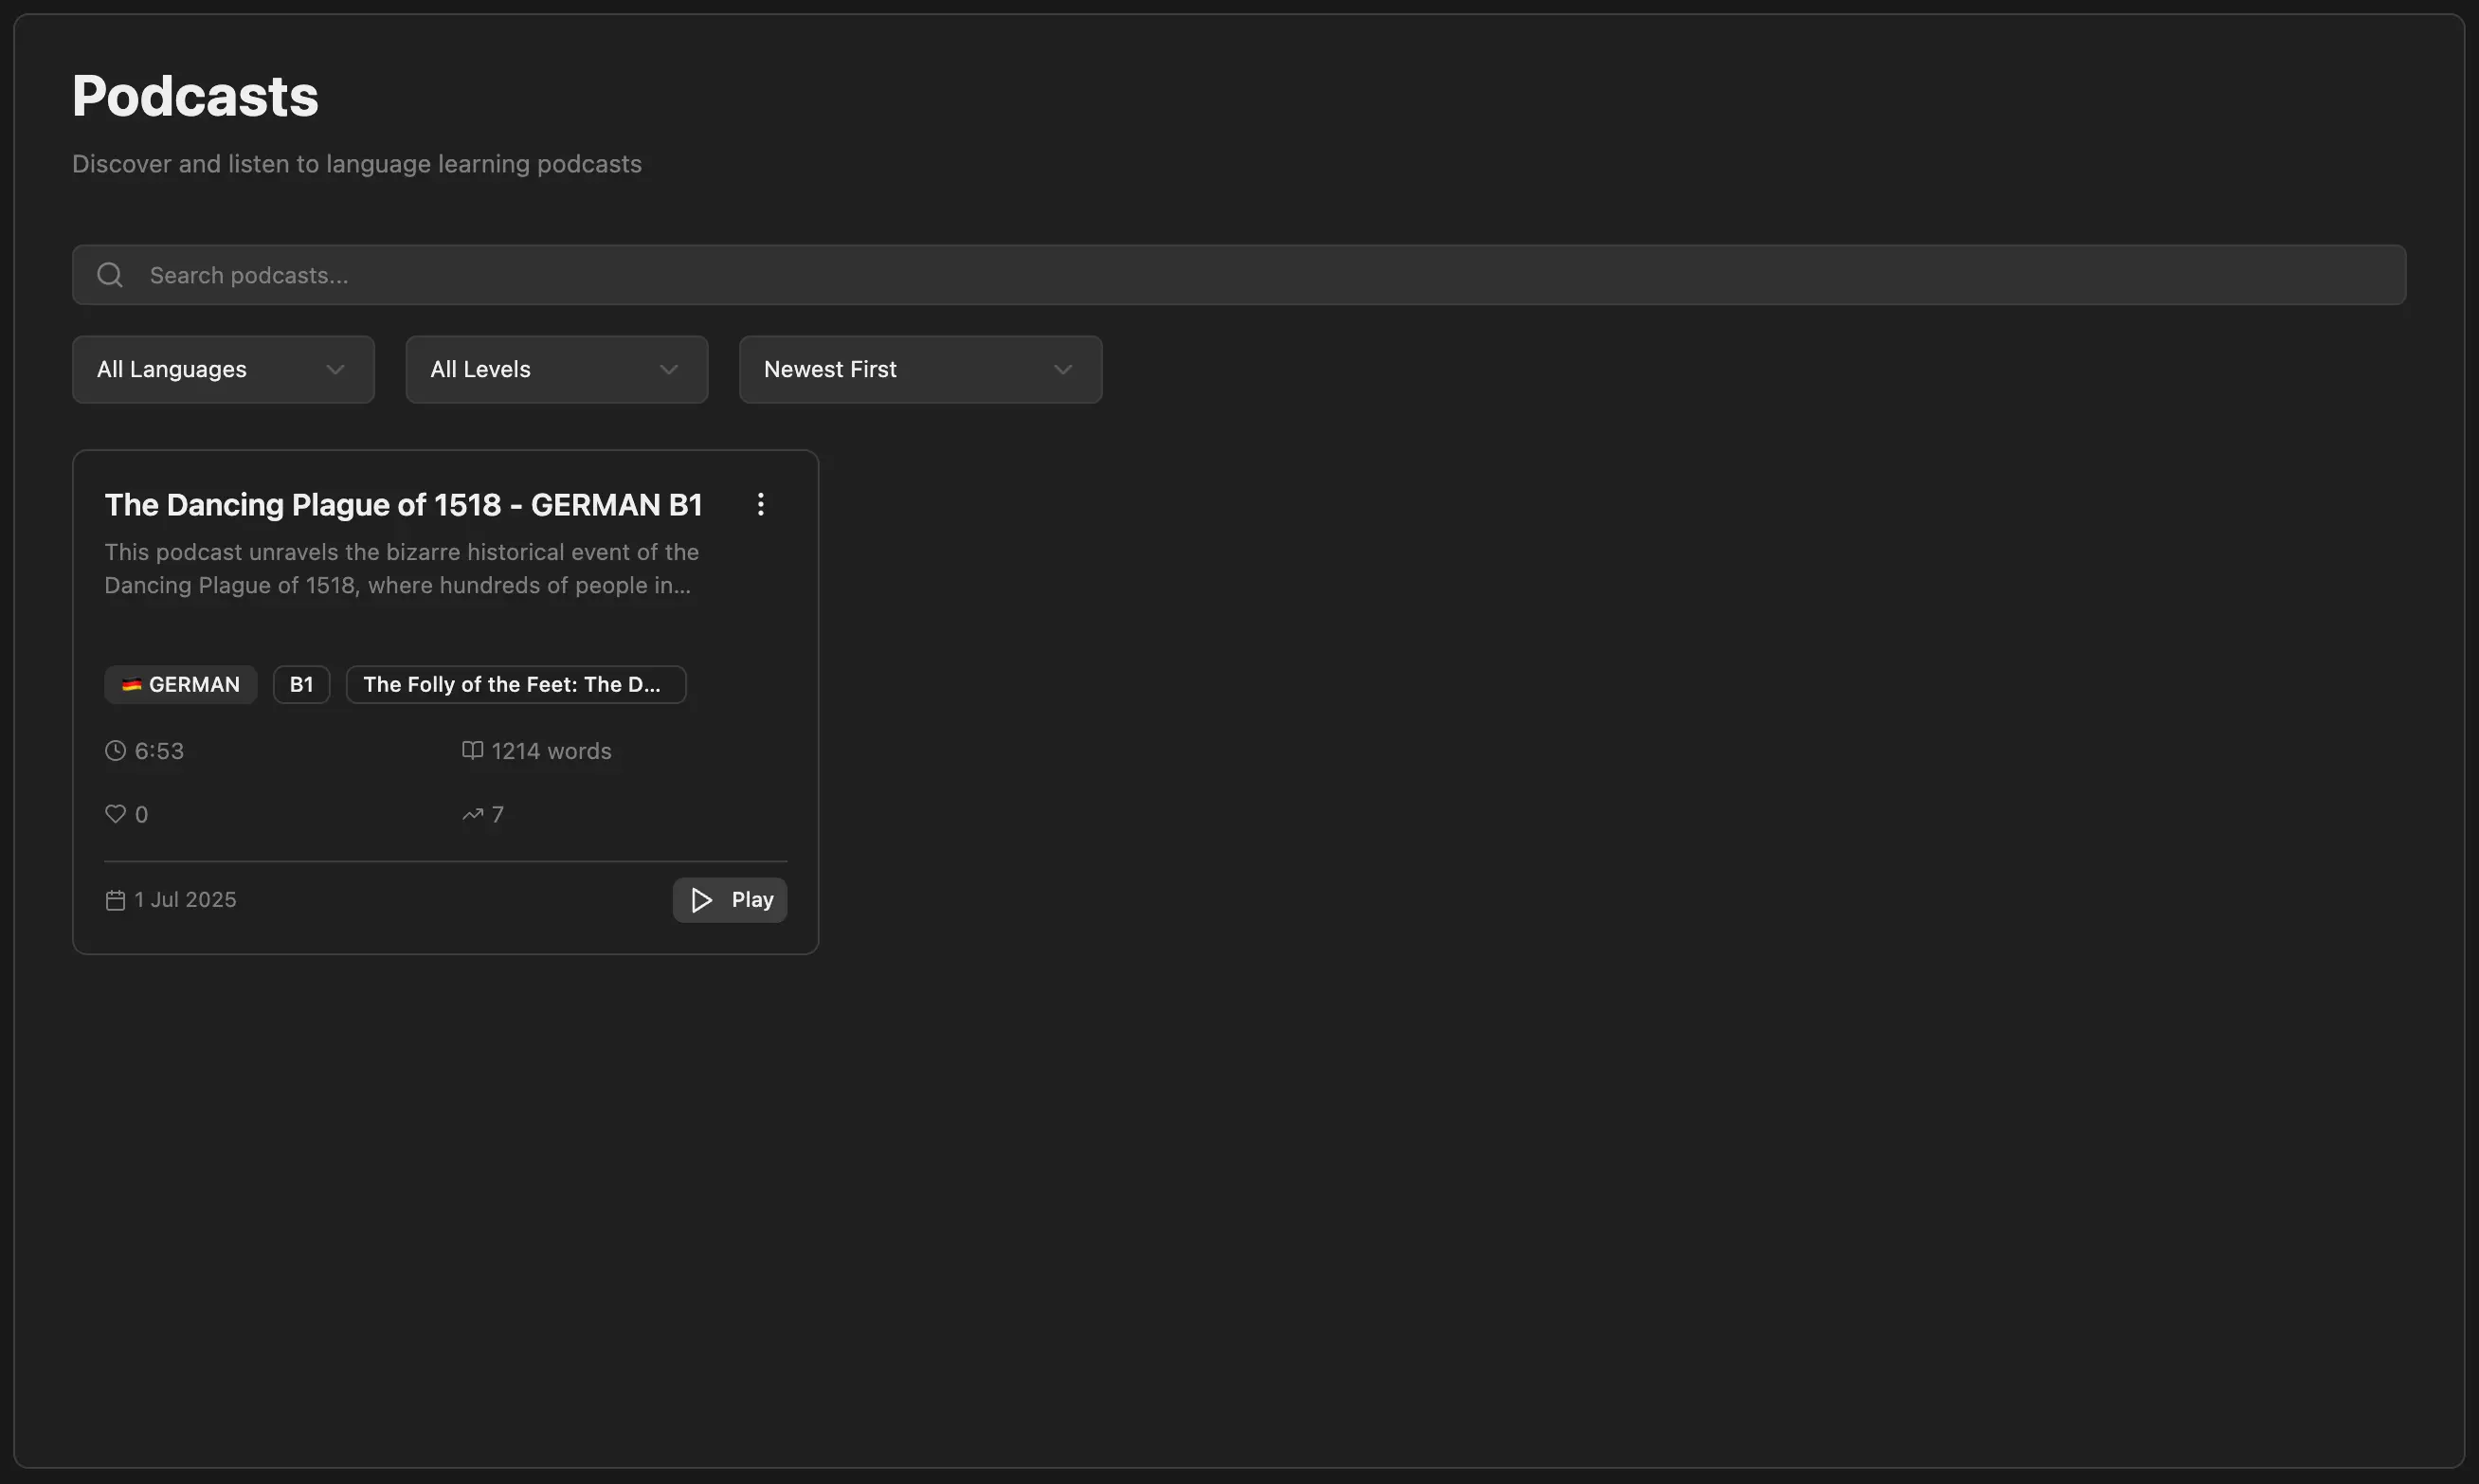
Task: Click the calendar date icon
Action: click(x=116, y=900)
